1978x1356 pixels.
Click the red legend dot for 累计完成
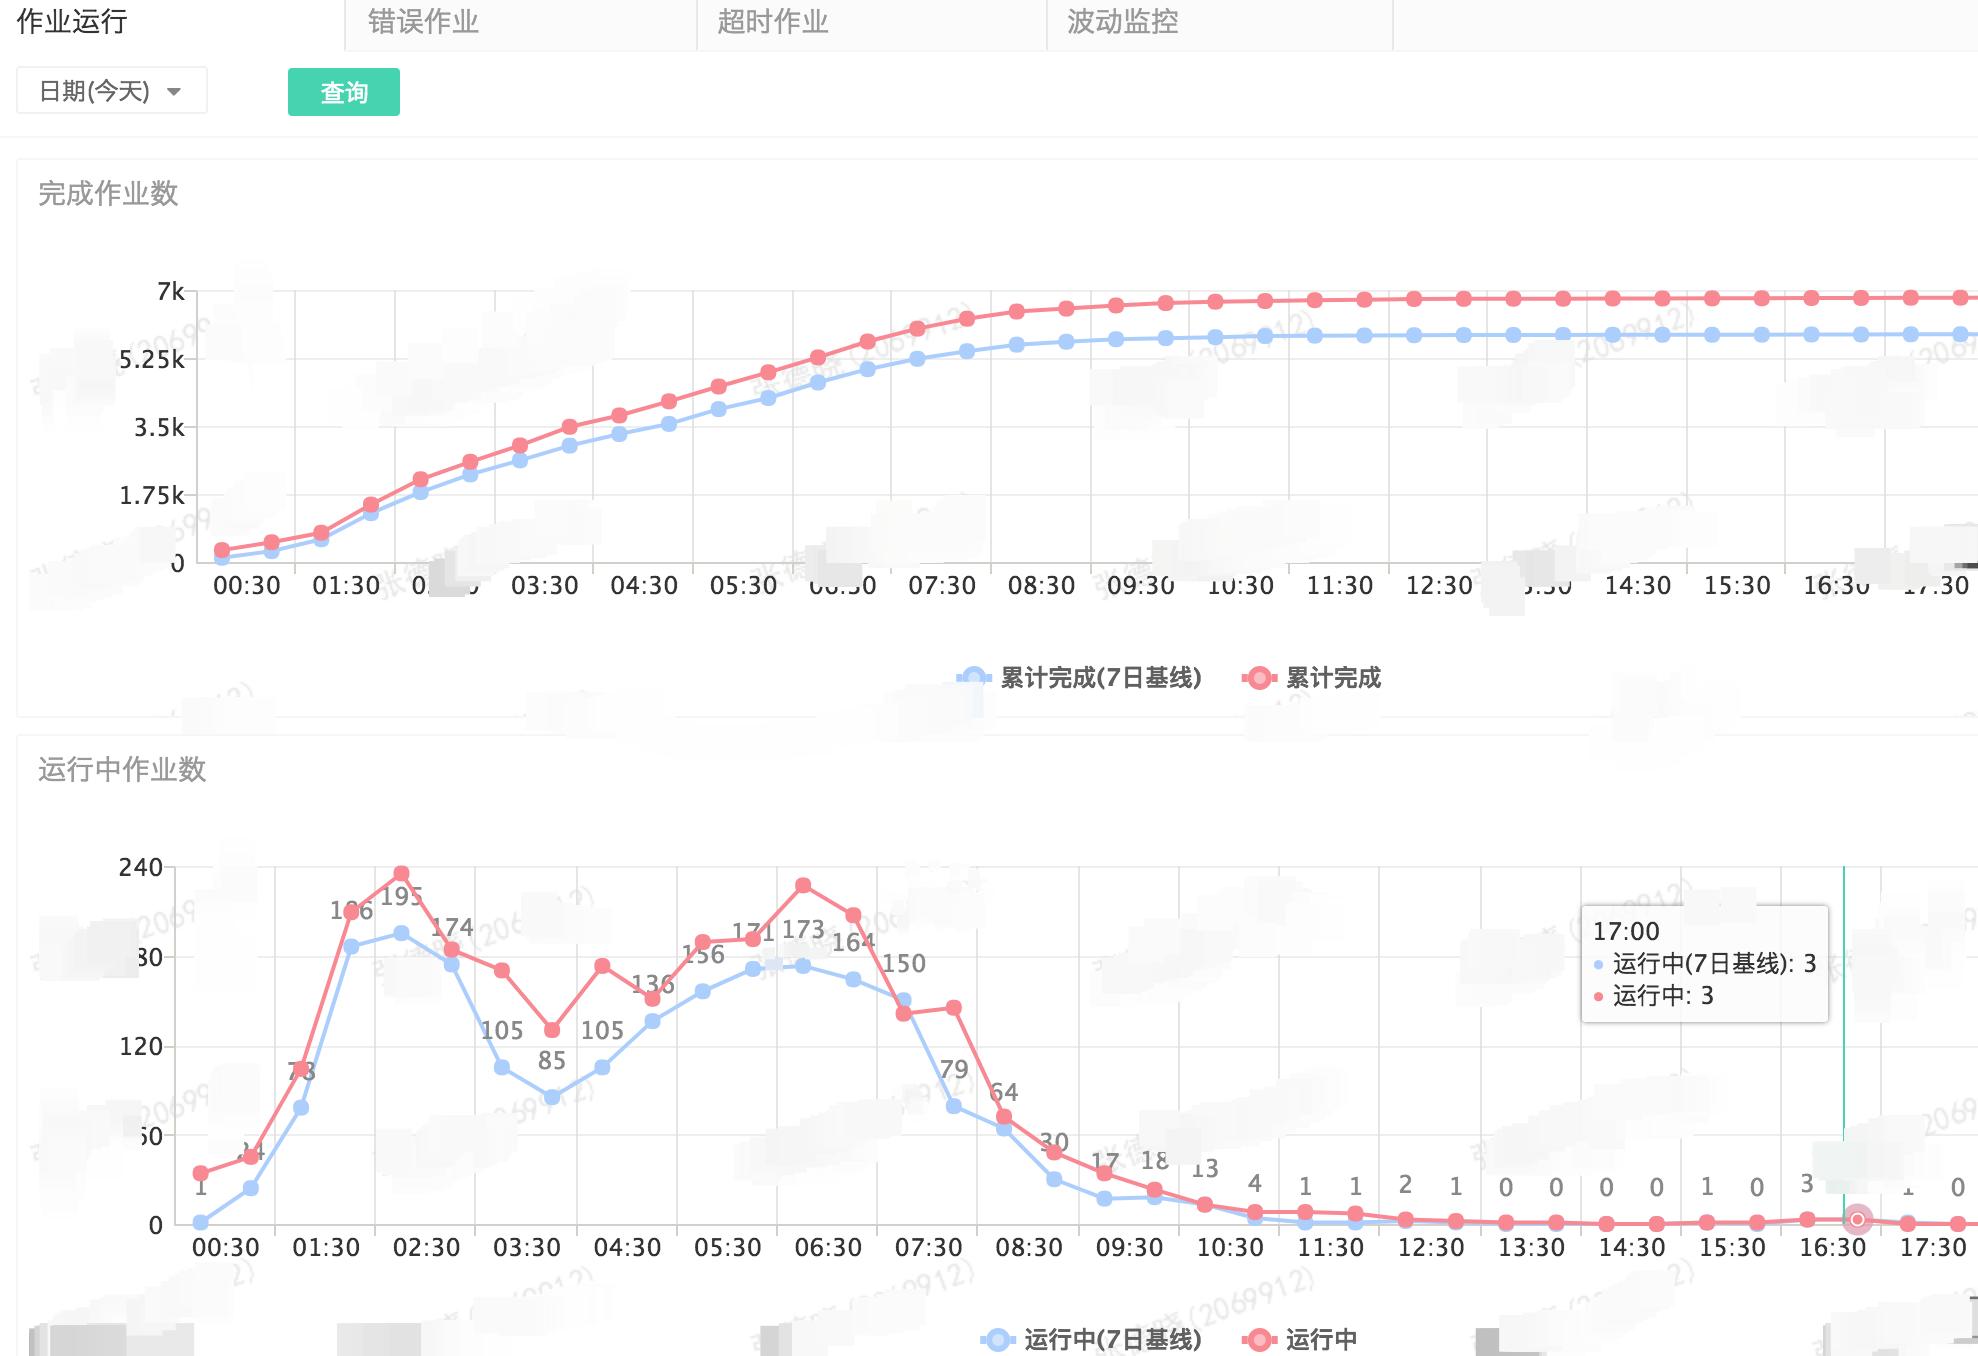[1257, 676]
